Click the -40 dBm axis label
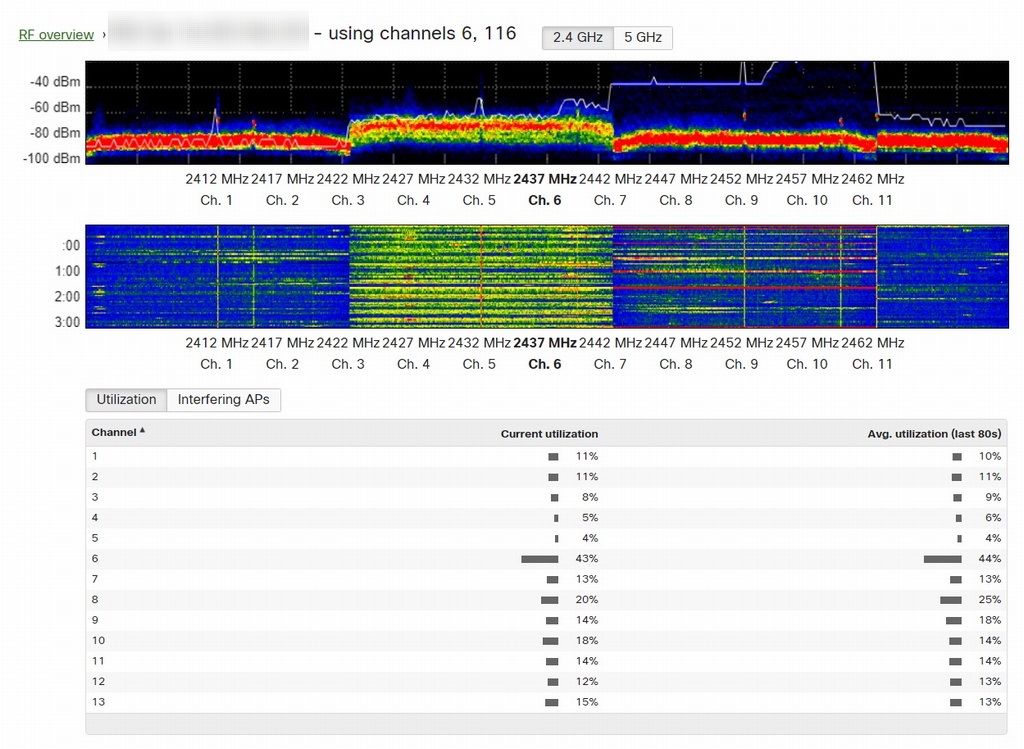Image resolution: width=1024 pixels, height=749 pixels. (x=55, y=82)
